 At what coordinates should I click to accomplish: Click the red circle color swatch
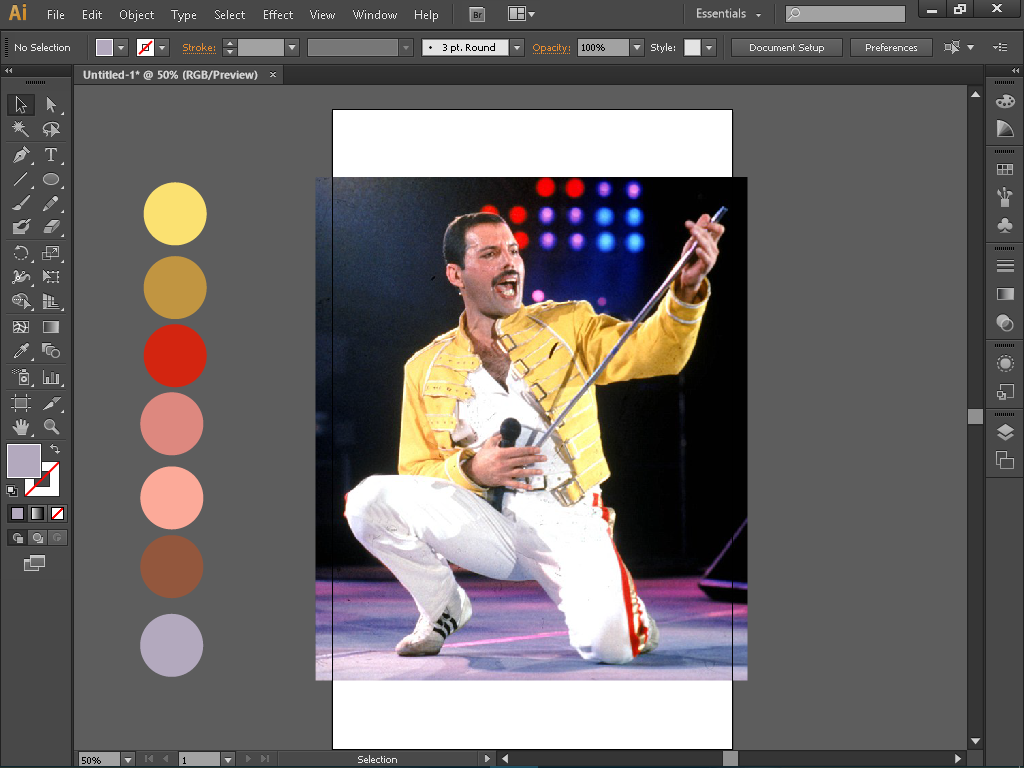point(175,356)
